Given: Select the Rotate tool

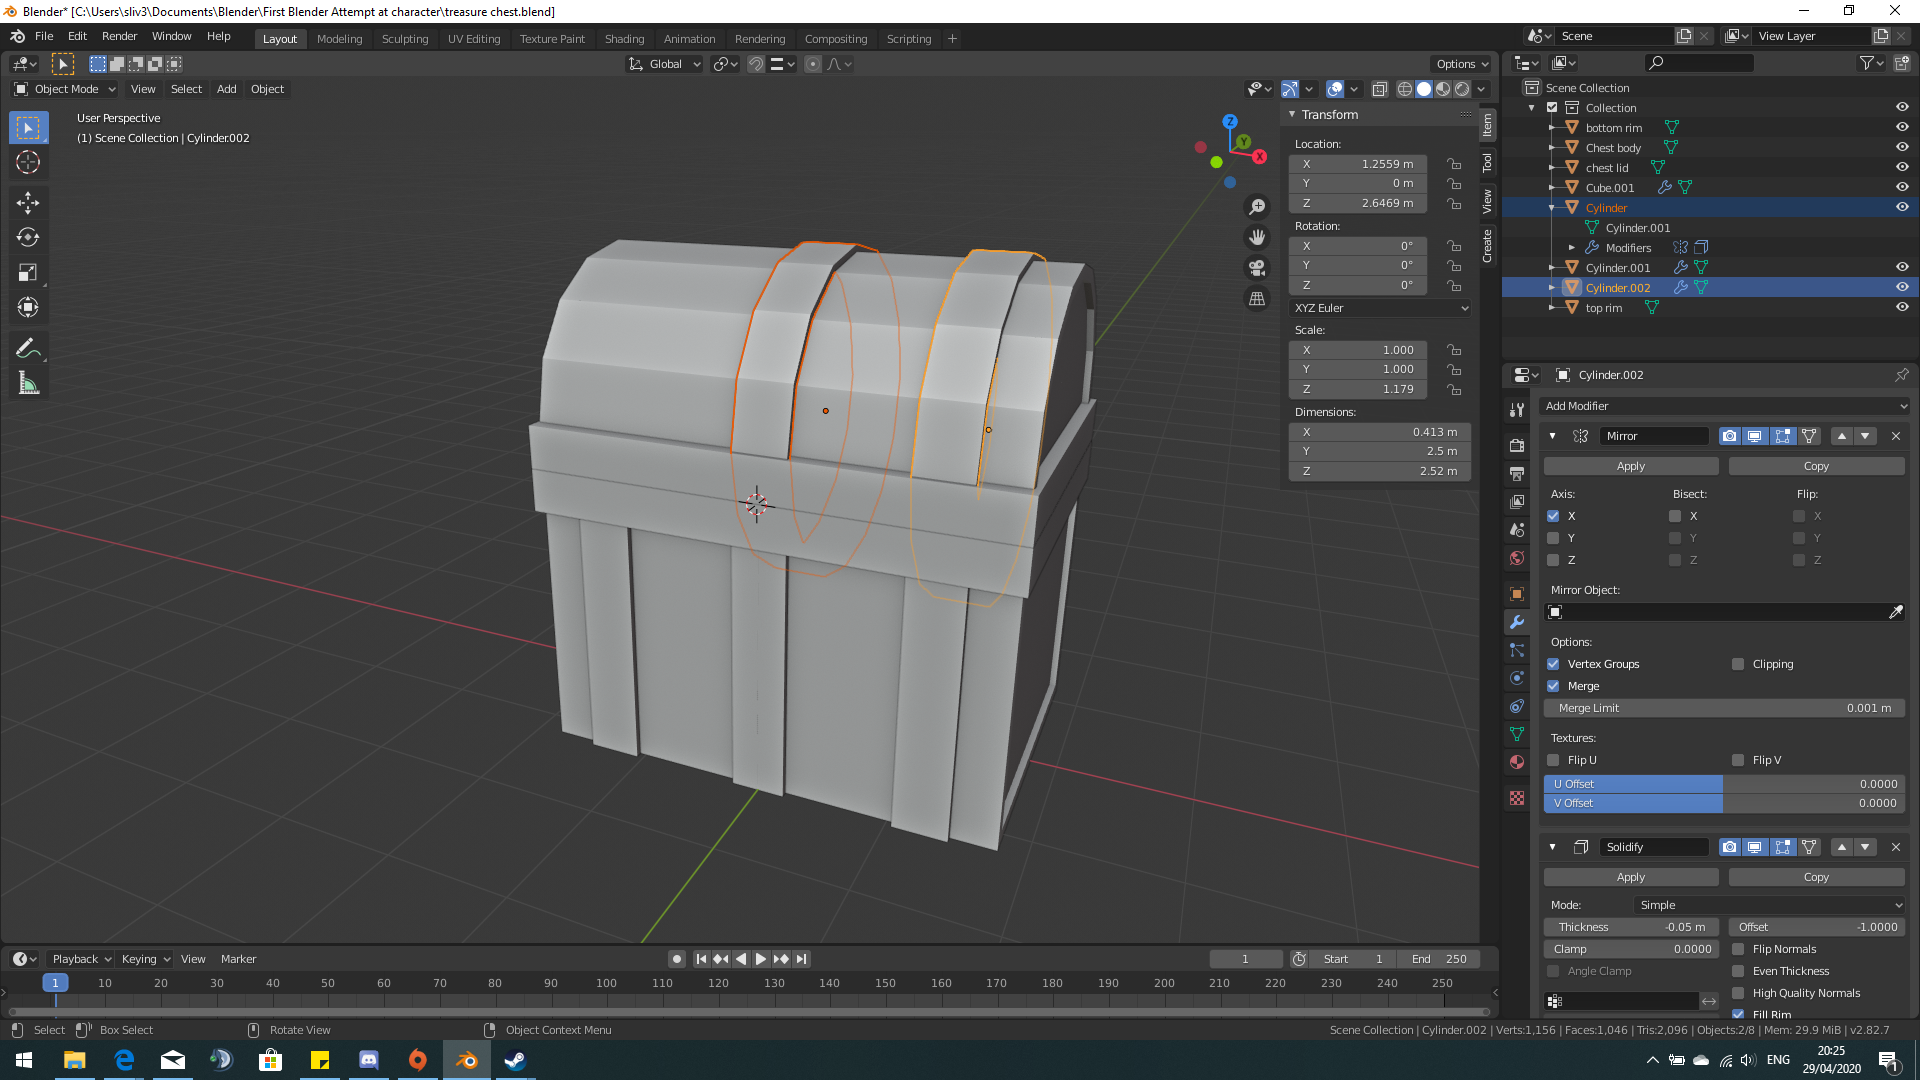Looking at the screenshot, I should [27, 238].
